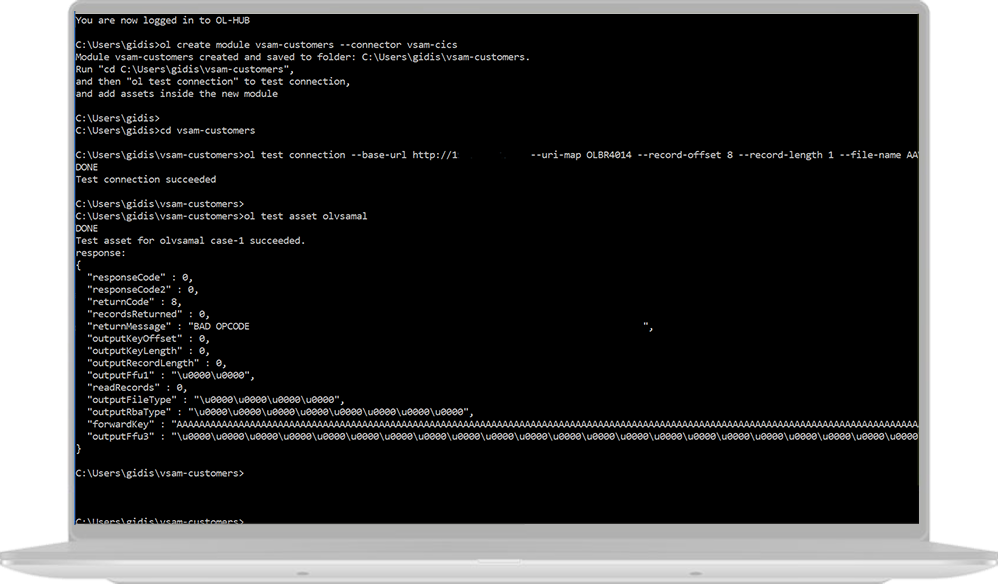The height and width of the screenshot is (584, 998).
Task: Click 'Test asset for olvsamal case-1 succeeded' line
Action: click(190, 240)
